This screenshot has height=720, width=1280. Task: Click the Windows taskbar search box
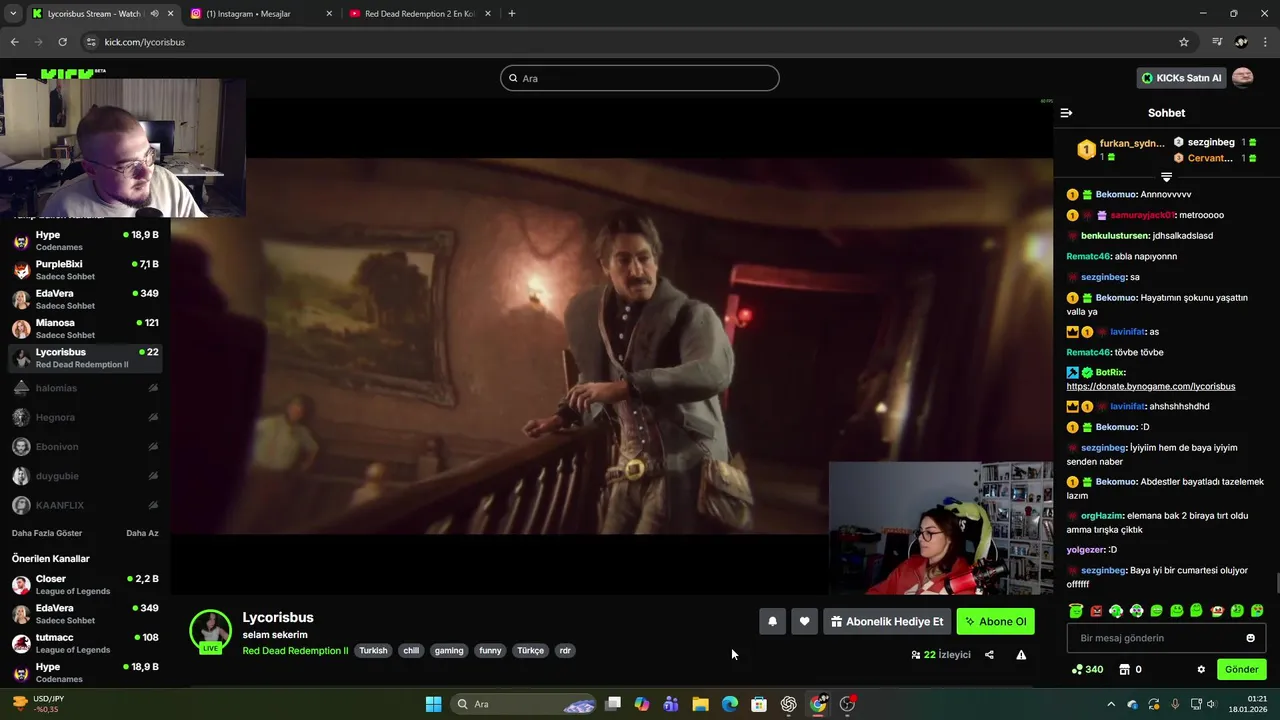[x=525, y=704]
